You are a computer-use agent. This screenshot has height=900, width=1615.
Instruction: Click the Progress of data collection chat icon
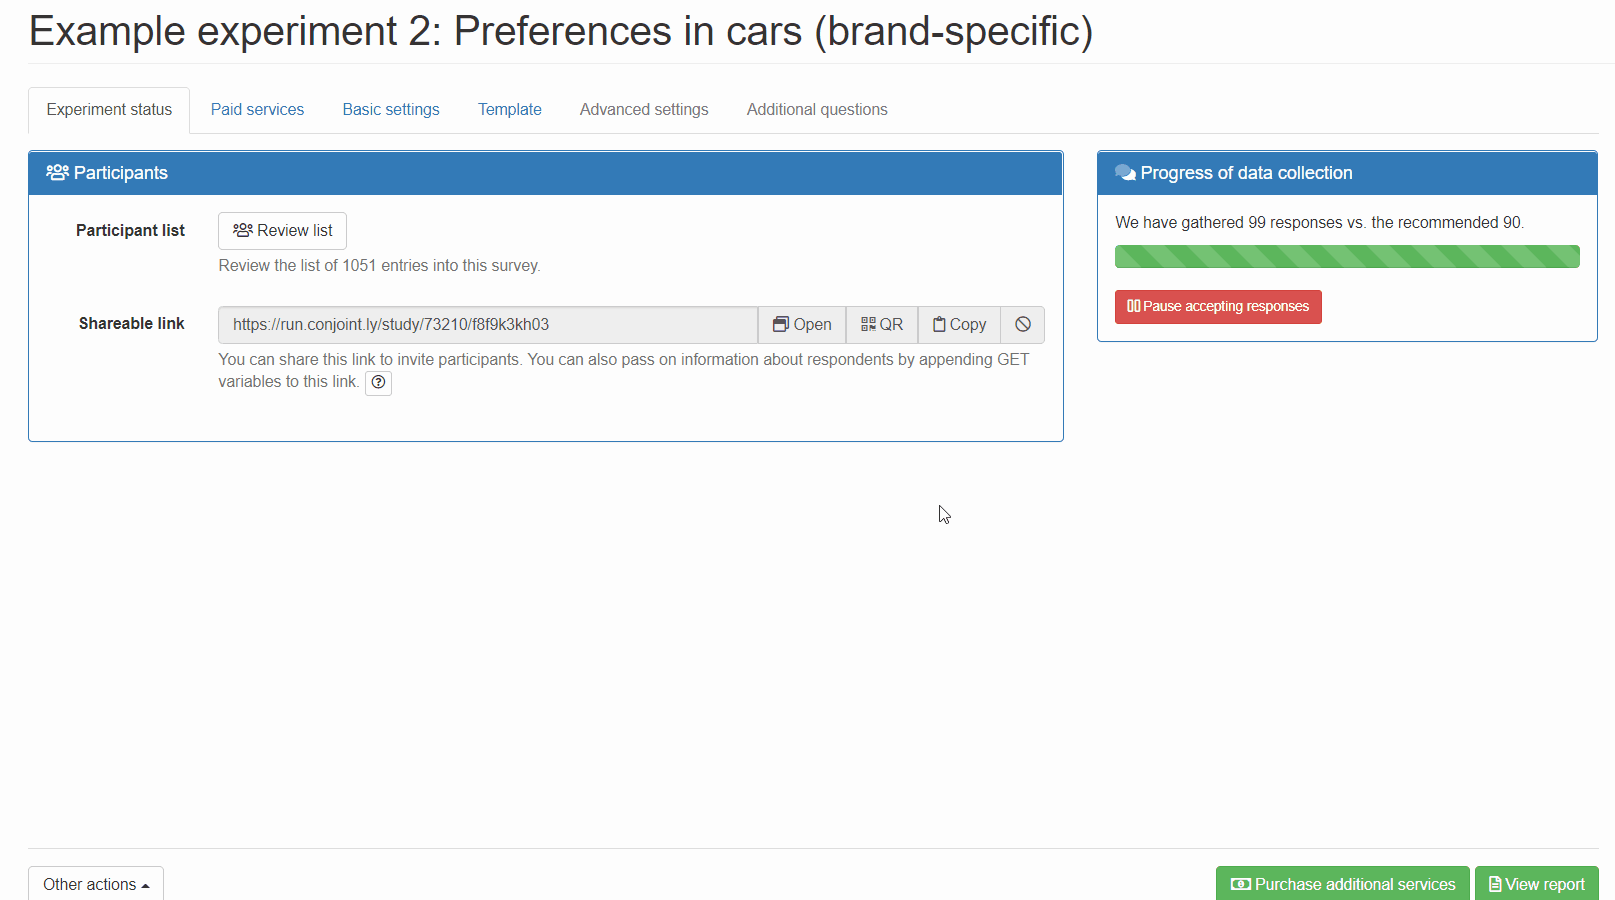point(1125,173)
